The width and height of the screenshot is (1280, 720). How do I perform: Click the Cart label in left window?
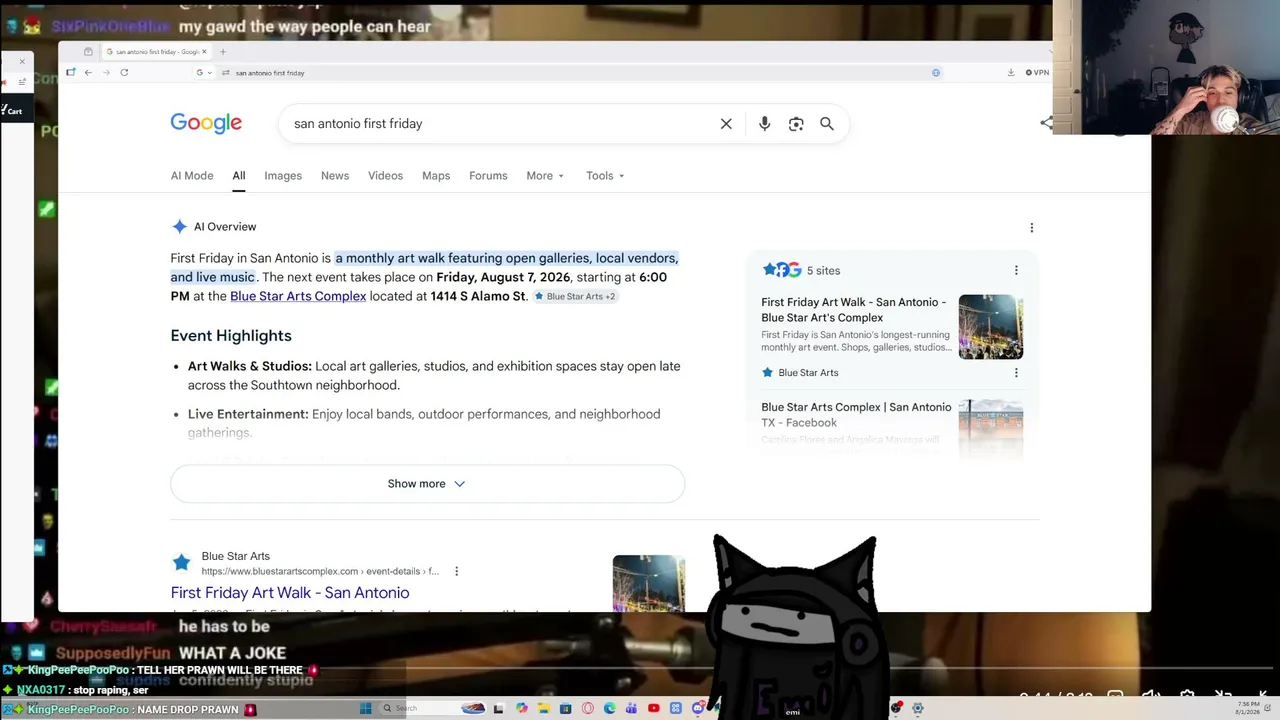pos(14,111)
